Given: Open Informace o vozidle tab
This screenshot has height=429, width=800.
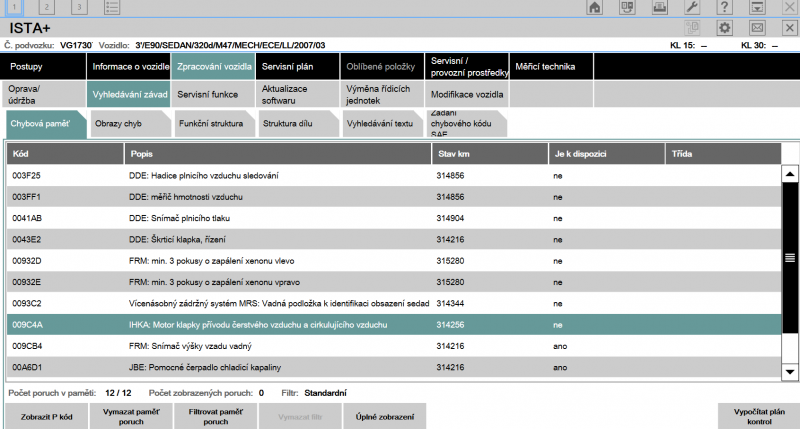Looking at the screenshot, I should (128, 66).
